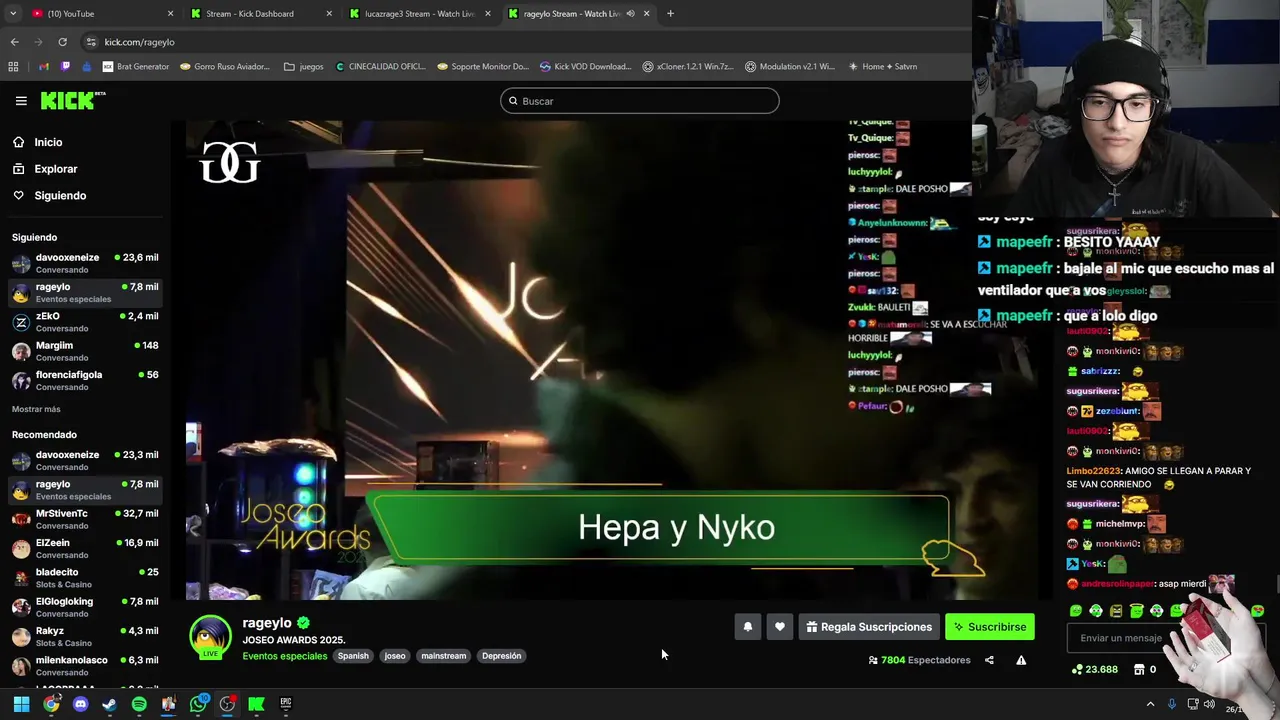Open the Kick app in the taskbar
1280x720 pixels.
click(x=256, y=704)
